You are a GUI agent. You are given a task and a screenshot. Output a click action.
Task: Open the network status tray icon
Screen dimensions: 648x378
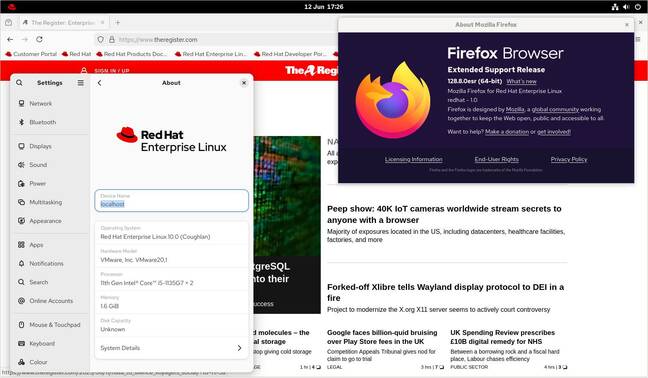pyautogui.click(x=615, y=7)
